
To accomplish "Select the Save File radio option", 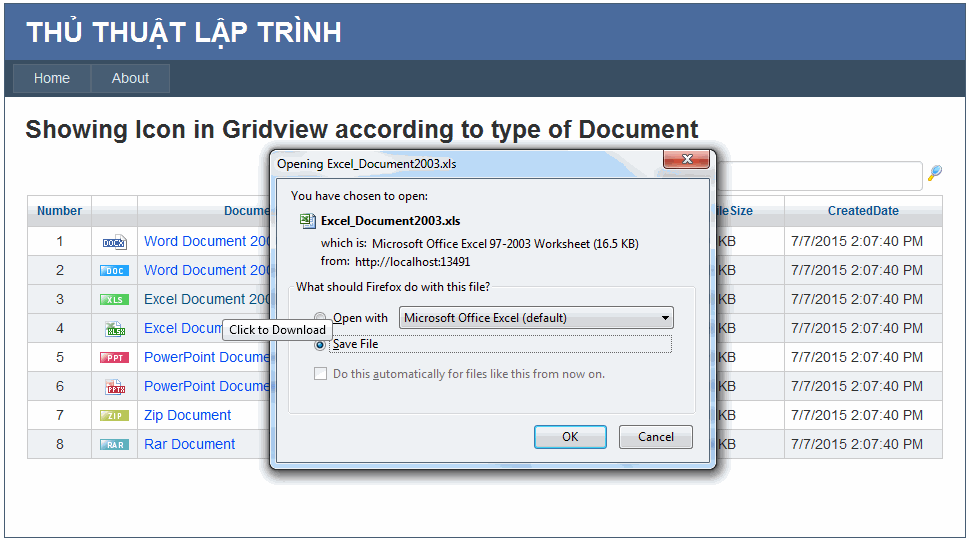I will [319, 345].
